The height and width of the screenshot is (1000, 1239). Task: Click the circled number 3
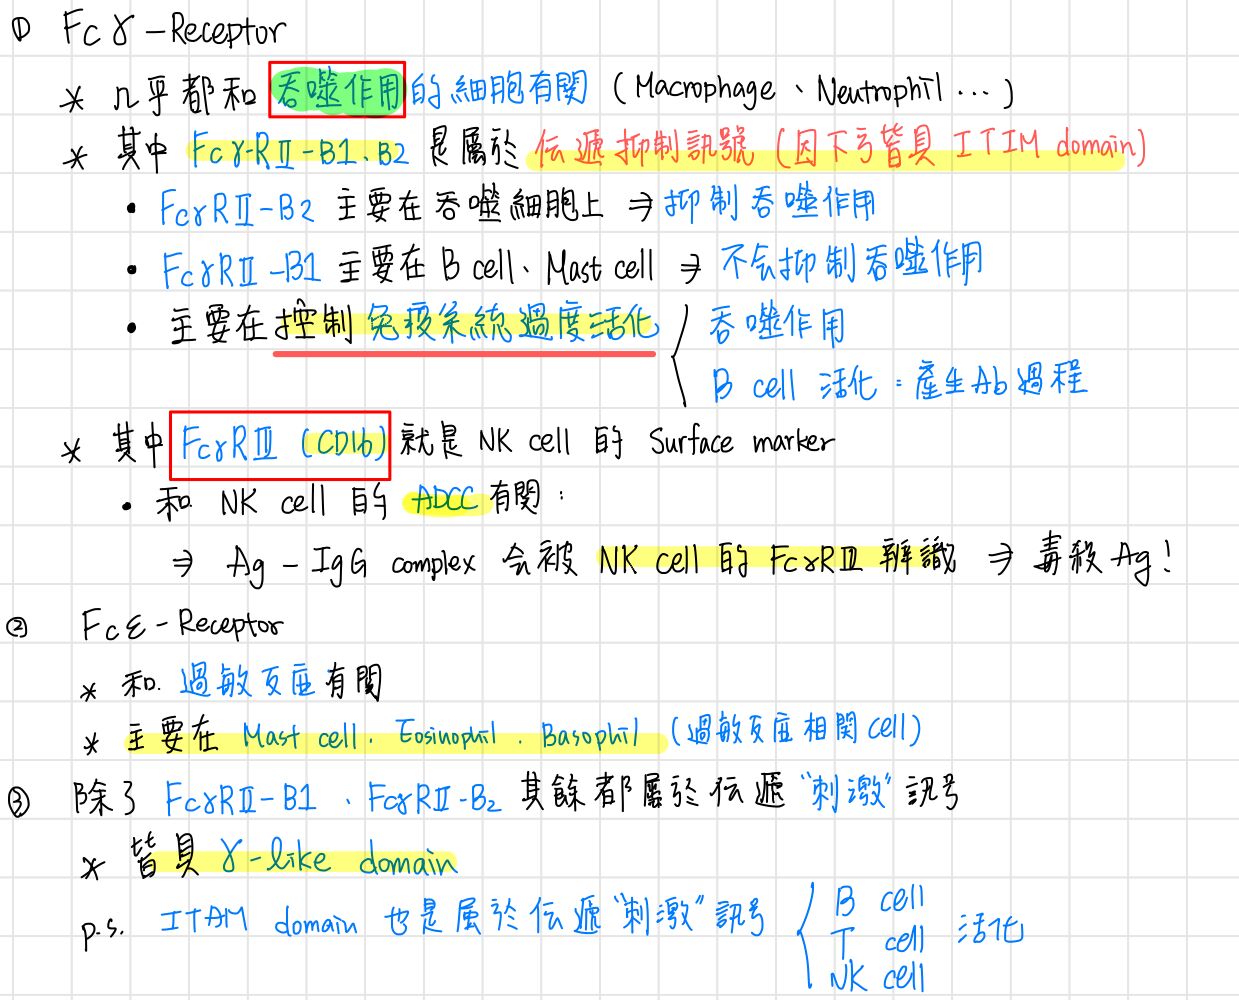tap(19, 801)
